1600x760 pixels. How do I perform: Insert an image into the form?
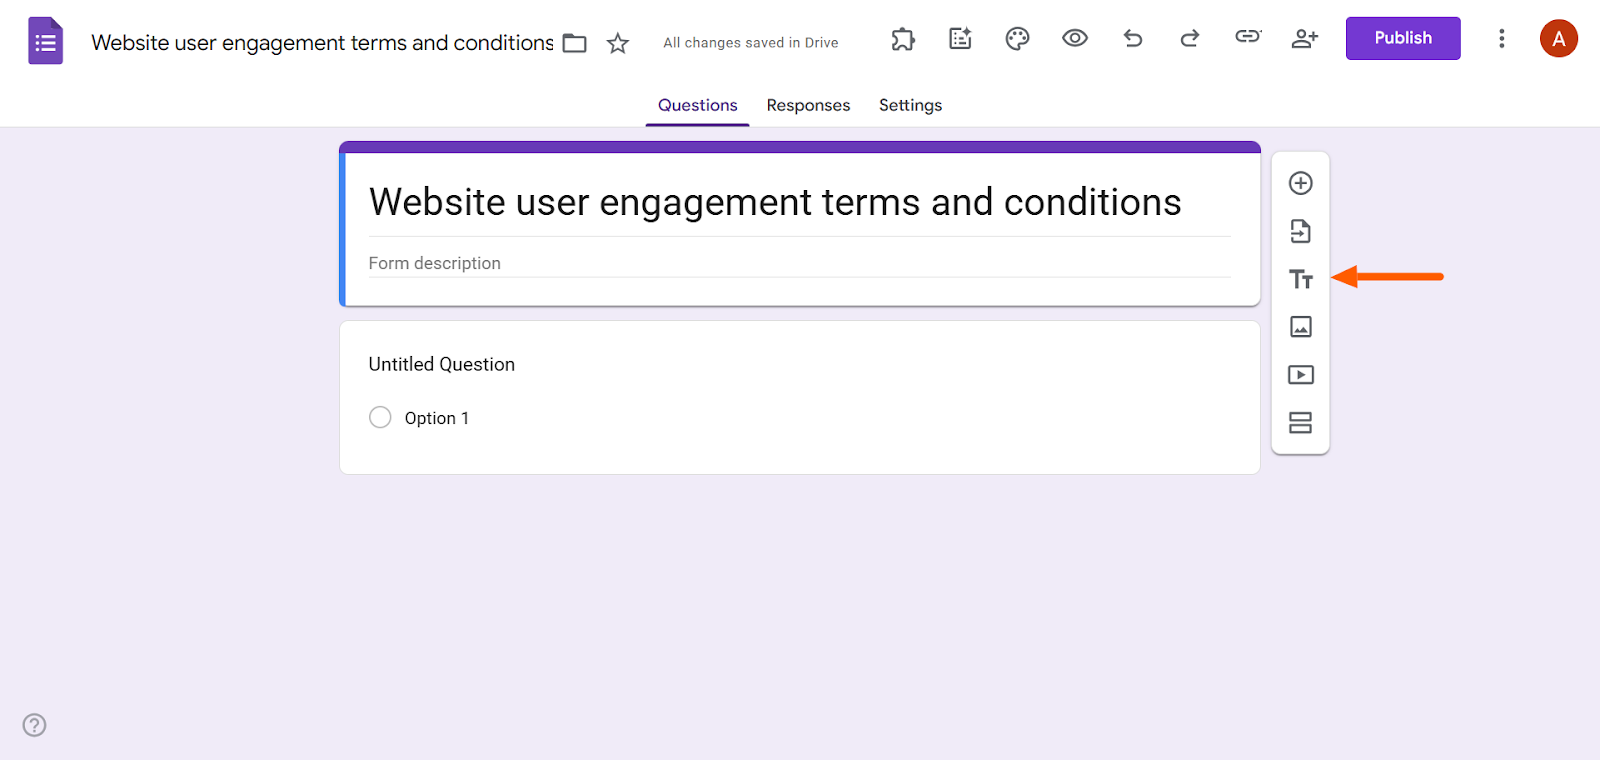point(1300,327)
